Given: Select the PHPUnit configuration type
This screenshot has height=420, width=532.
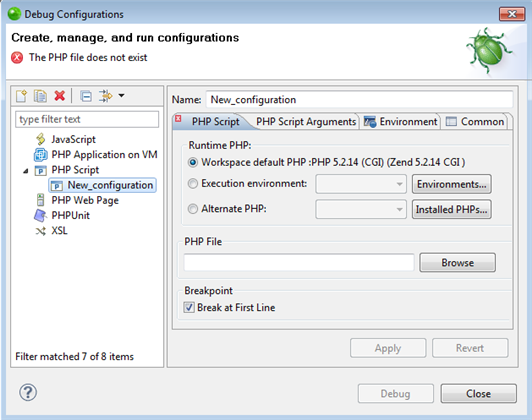Looking at the screenshot, I should tap(71, 215).
